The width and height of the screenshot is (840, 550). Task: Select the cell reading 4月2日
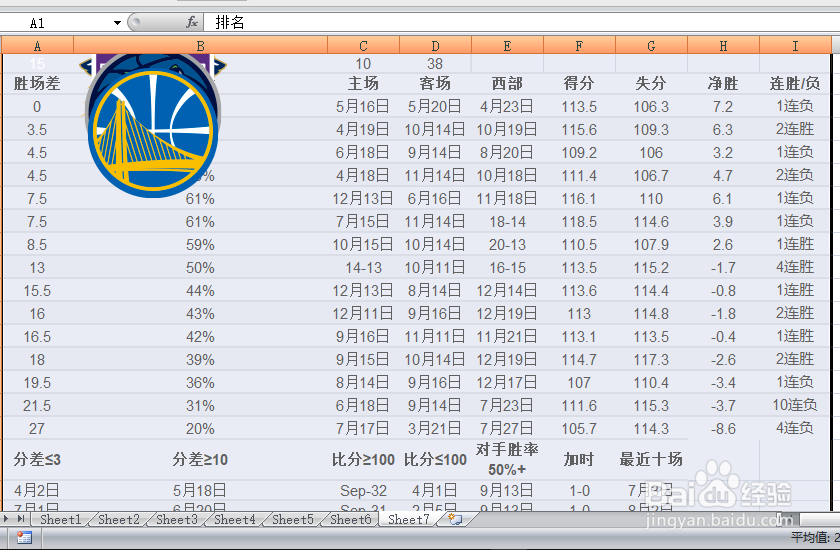click(38, 491)
